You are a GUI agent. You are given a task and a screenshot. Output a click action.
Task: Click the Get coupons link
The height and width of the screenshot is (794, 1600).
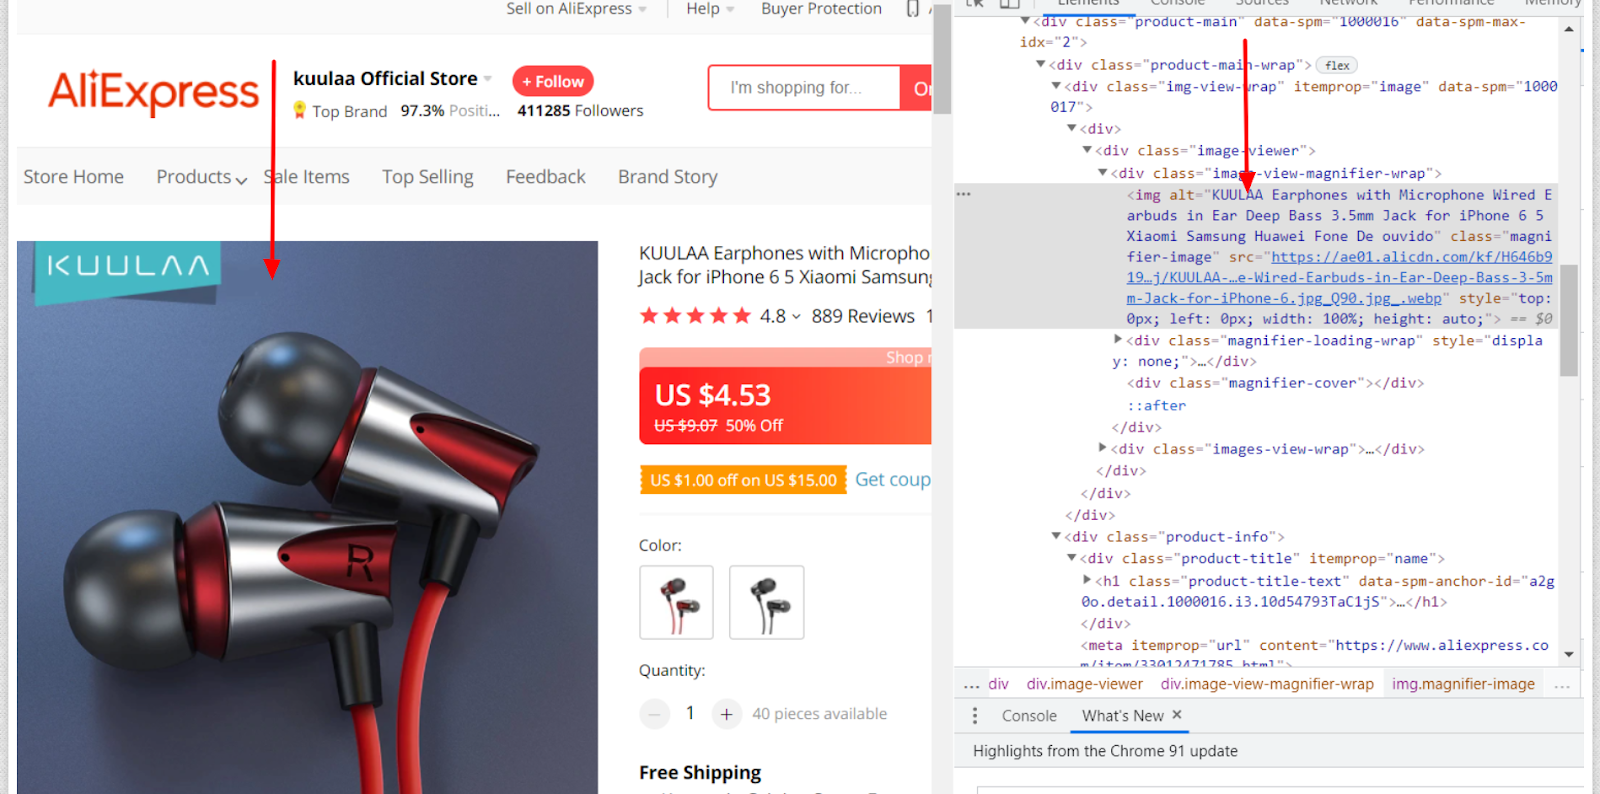893,480
